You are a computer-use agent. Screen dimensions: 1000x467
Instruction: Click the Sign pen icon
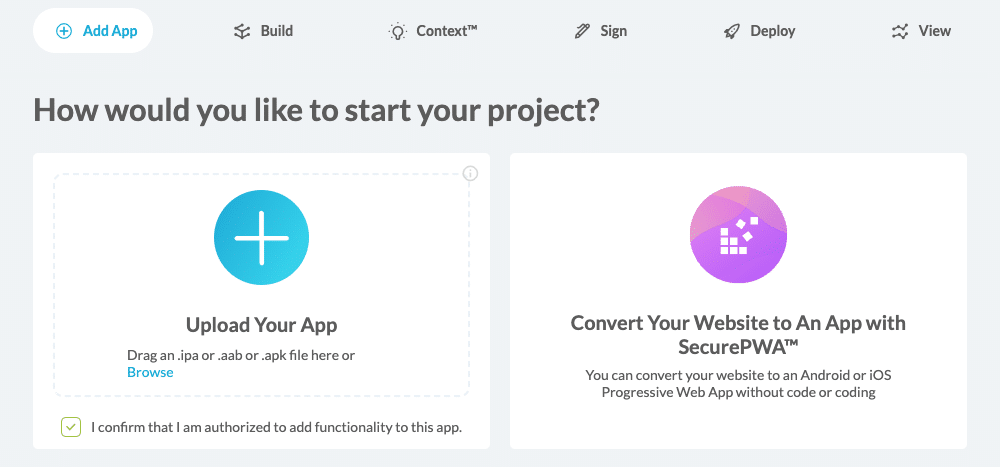coord(582,31)
